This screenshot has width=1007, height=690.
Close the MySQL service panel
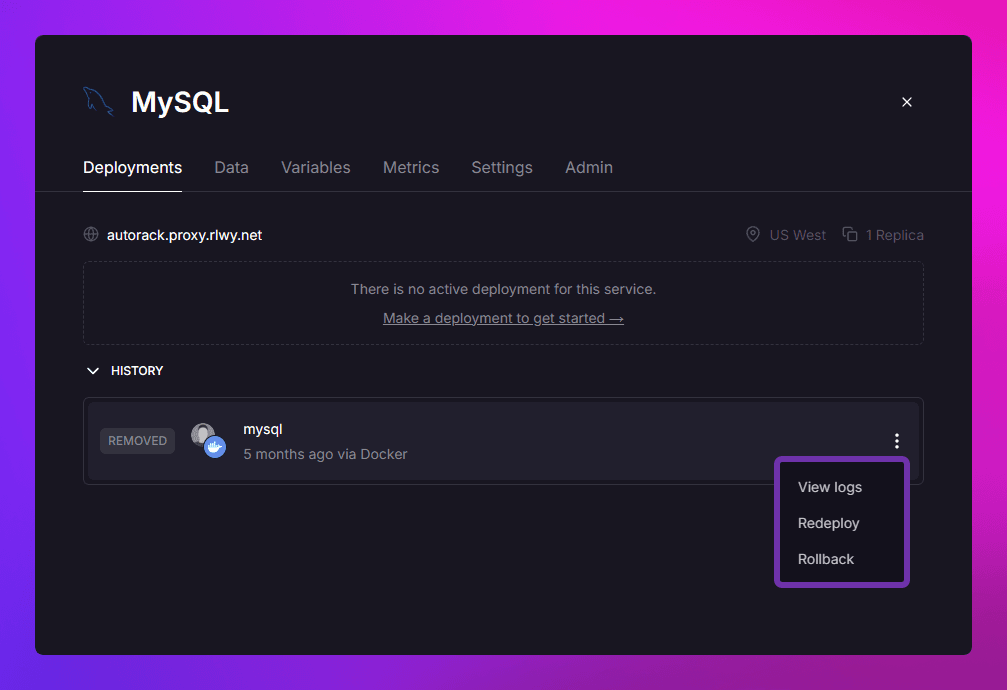907,102
